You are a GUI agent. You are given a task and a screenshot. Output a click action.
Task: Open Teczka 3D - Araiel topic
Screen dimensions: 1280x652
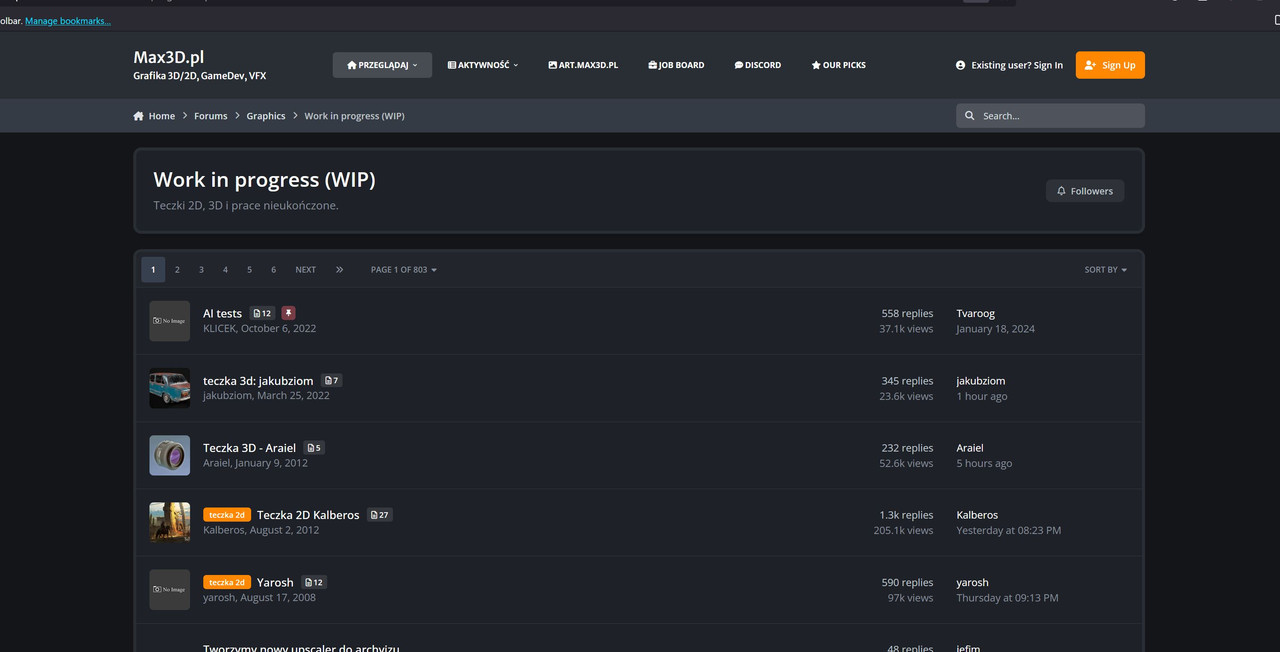(249, 448)
